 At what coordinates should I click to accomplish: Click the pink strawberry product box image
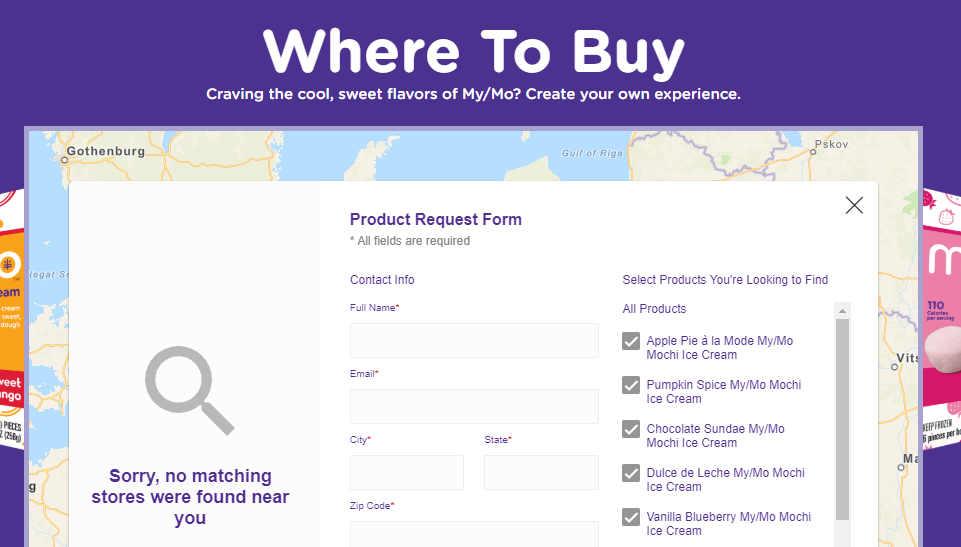coord(942,319)
